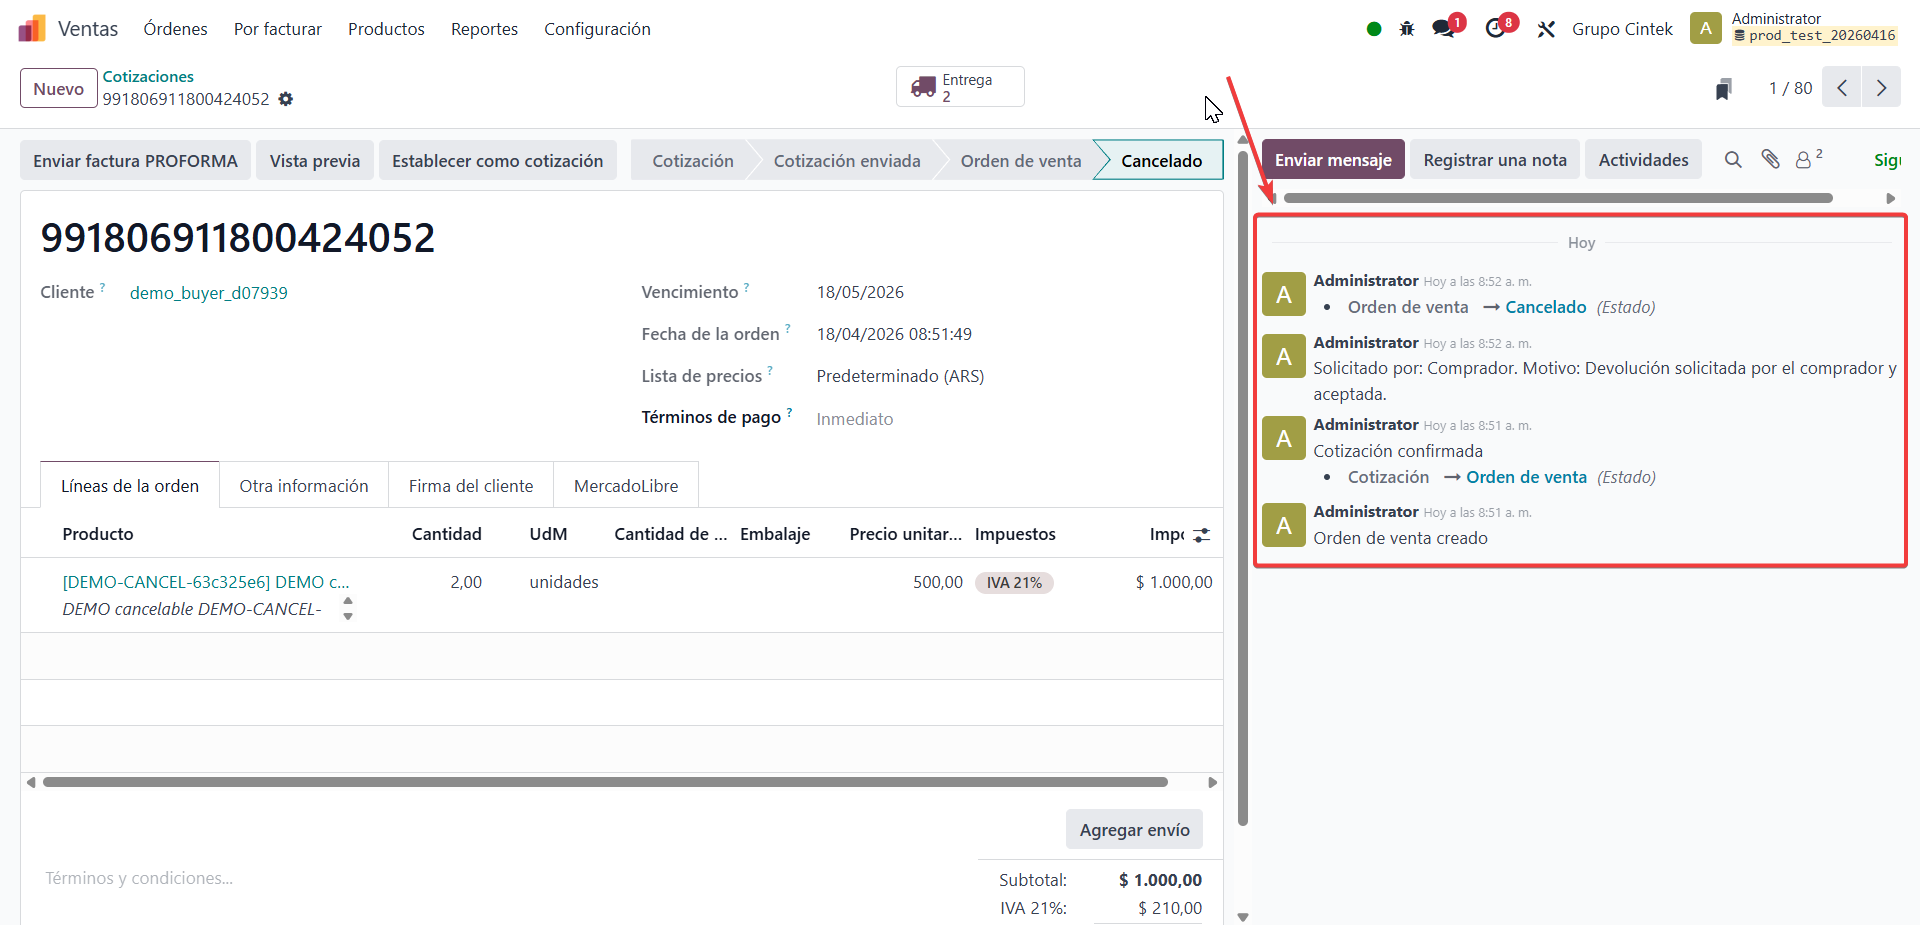Select the Cotización enviada status stage
1920x925 pixels.
[x=846, y=160]
